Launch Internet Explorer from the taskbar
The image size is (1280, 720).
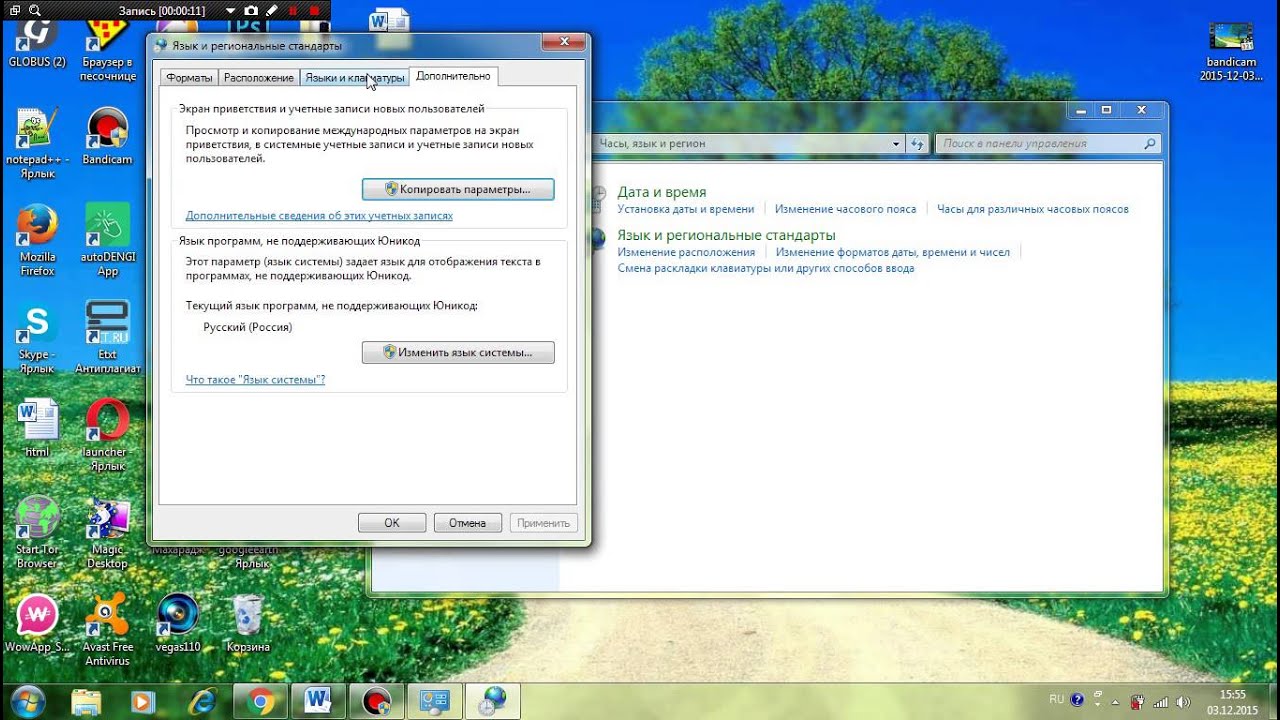(x=203, y=702)
